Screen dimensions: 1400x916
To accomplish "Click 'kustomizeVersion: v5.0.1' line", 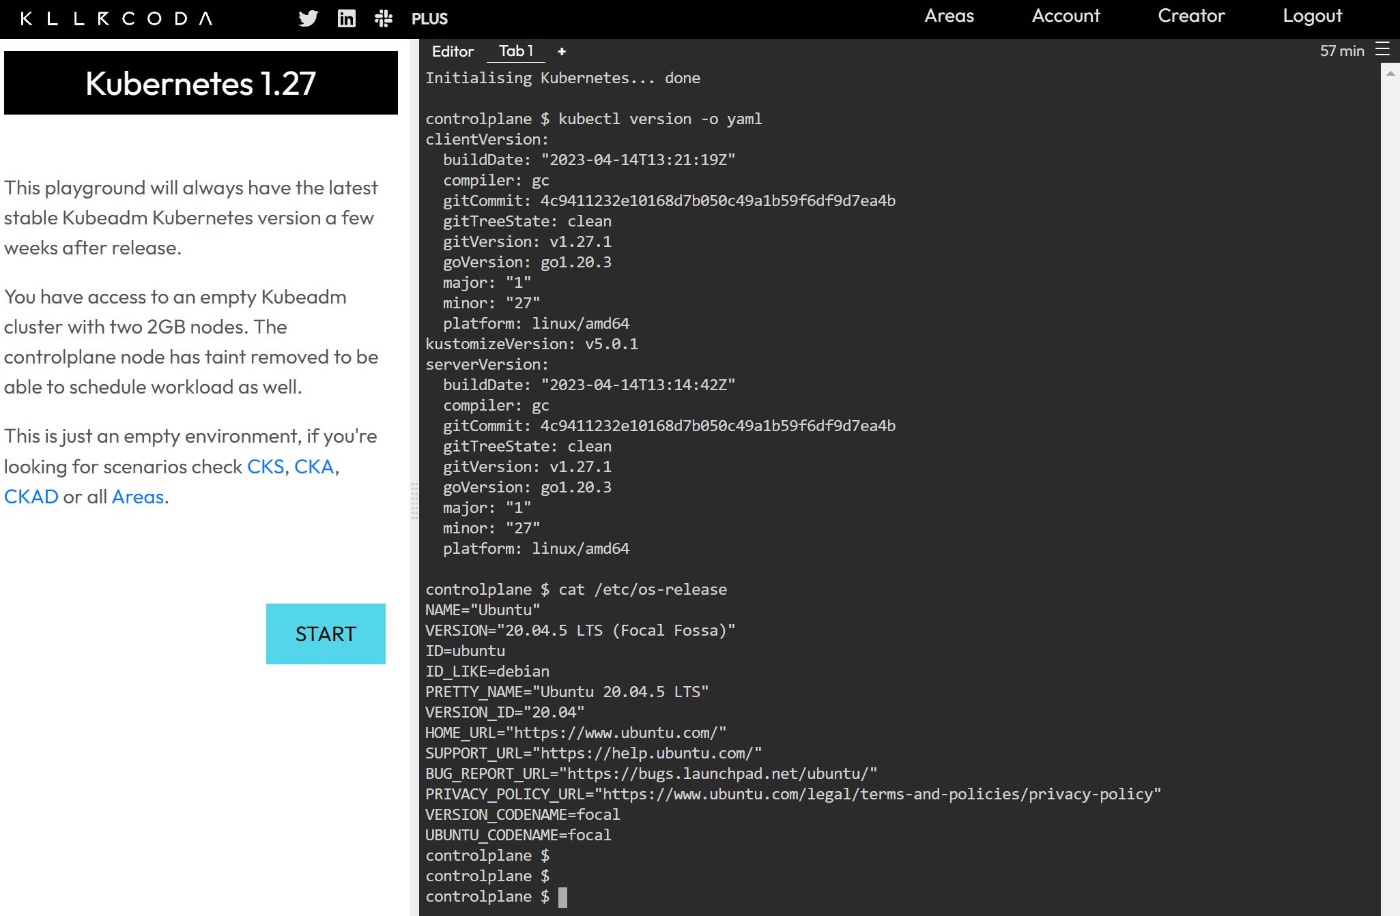I will click(x=532, y=344).
